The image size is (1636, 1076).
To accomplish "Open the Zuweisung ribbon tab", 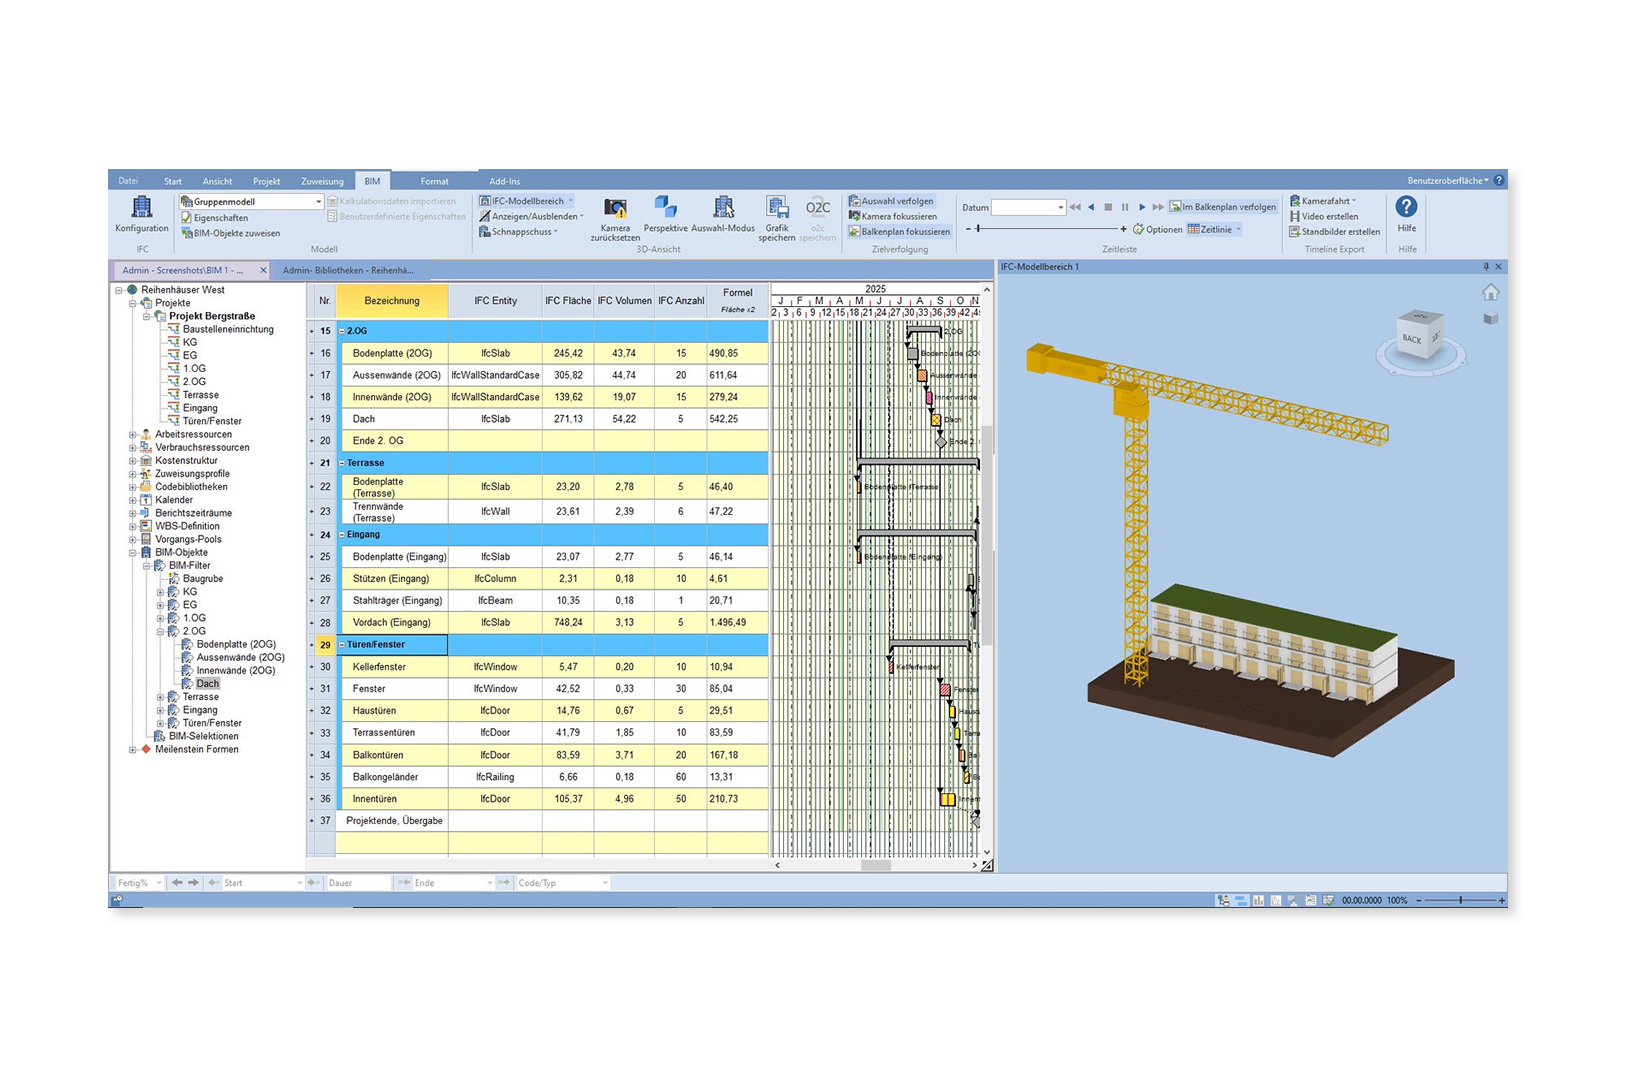I will (x=322, y=181).
